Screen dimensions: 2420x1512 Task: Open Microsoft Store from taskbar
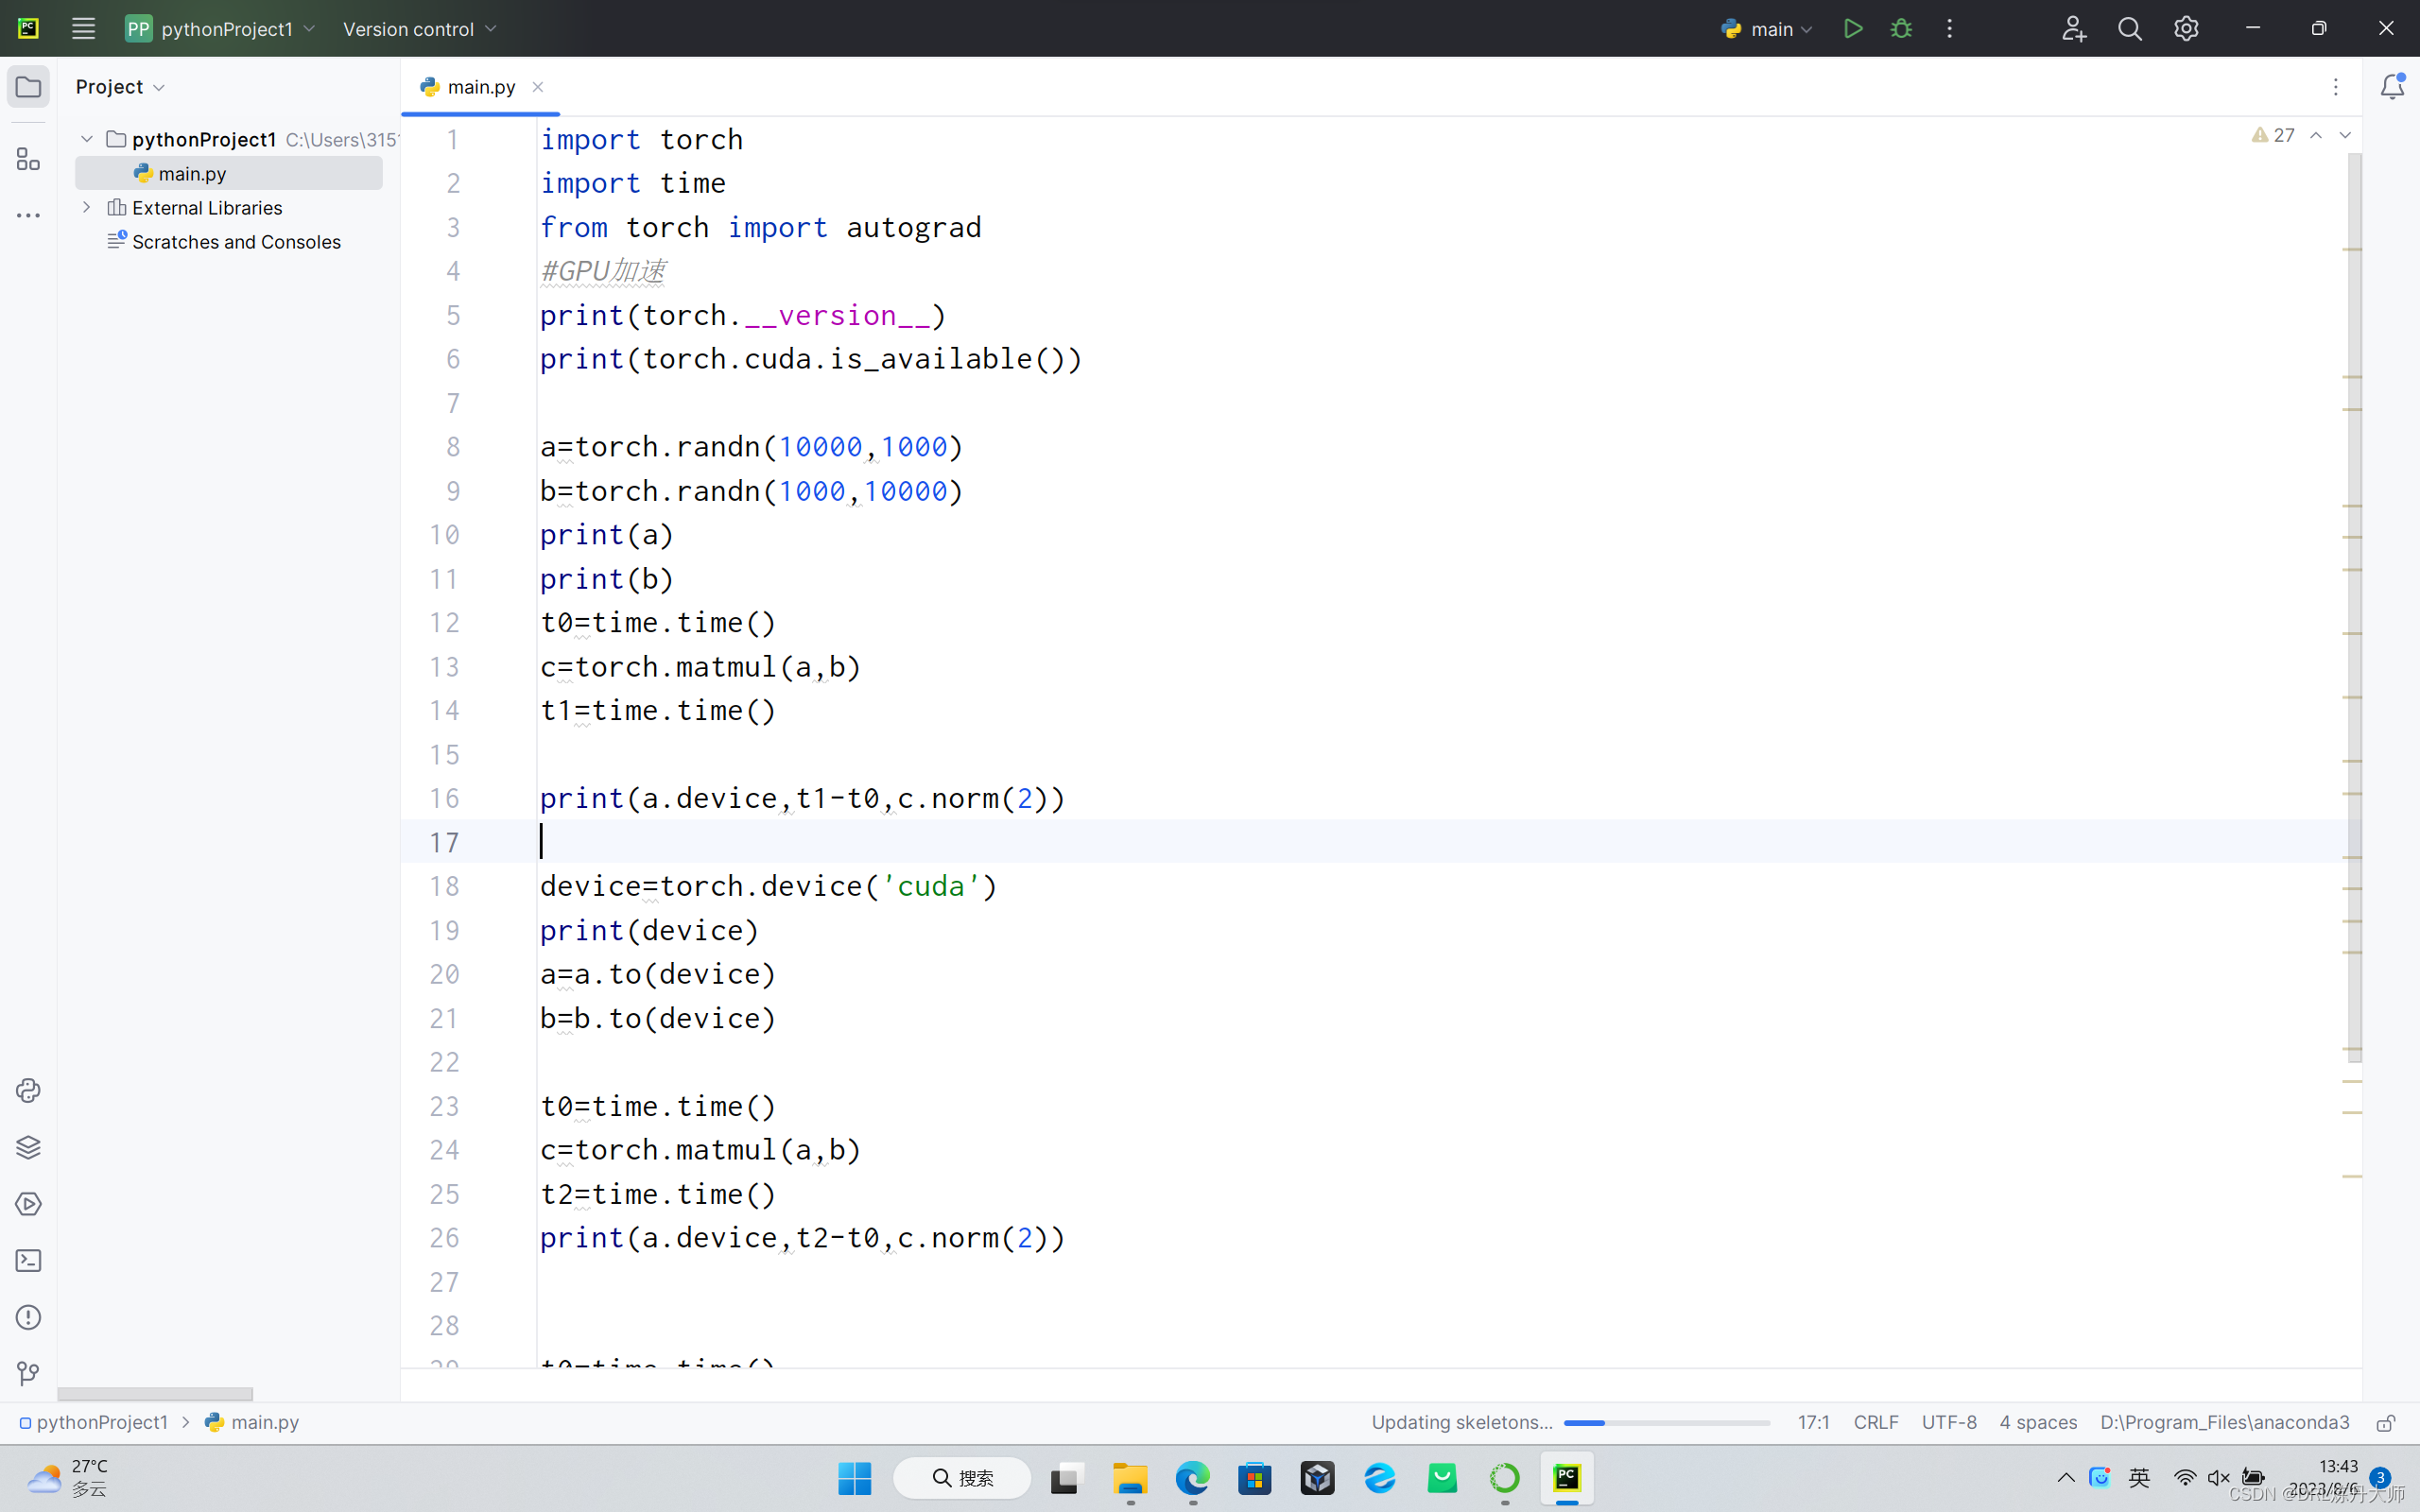(x=1254, y=1478)
